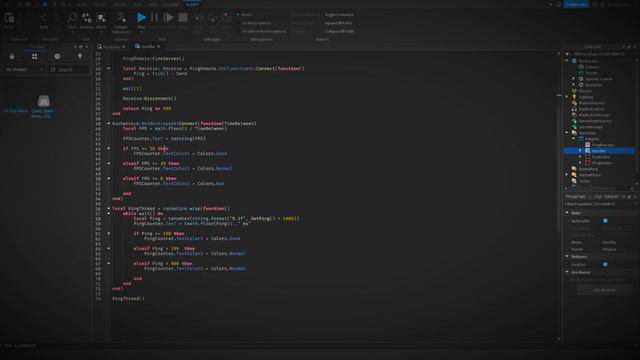Viewport: 640px width, 360px height.
Task: Fold the RenderStepped function at line 39
Action: 109,123
